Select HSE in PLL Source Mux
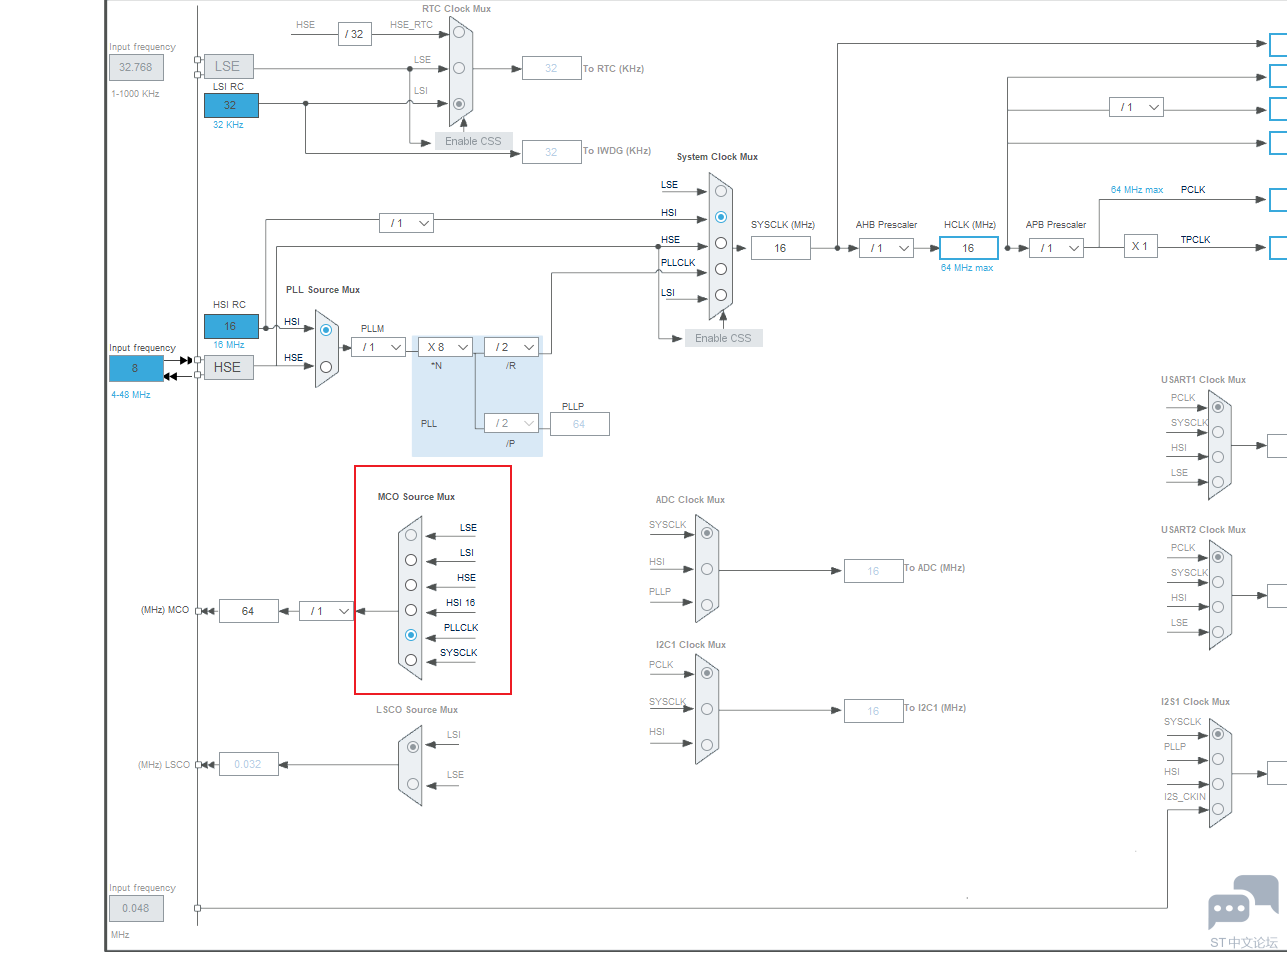The width and height of the screenshot is (1287, 958). pos(326,367)
